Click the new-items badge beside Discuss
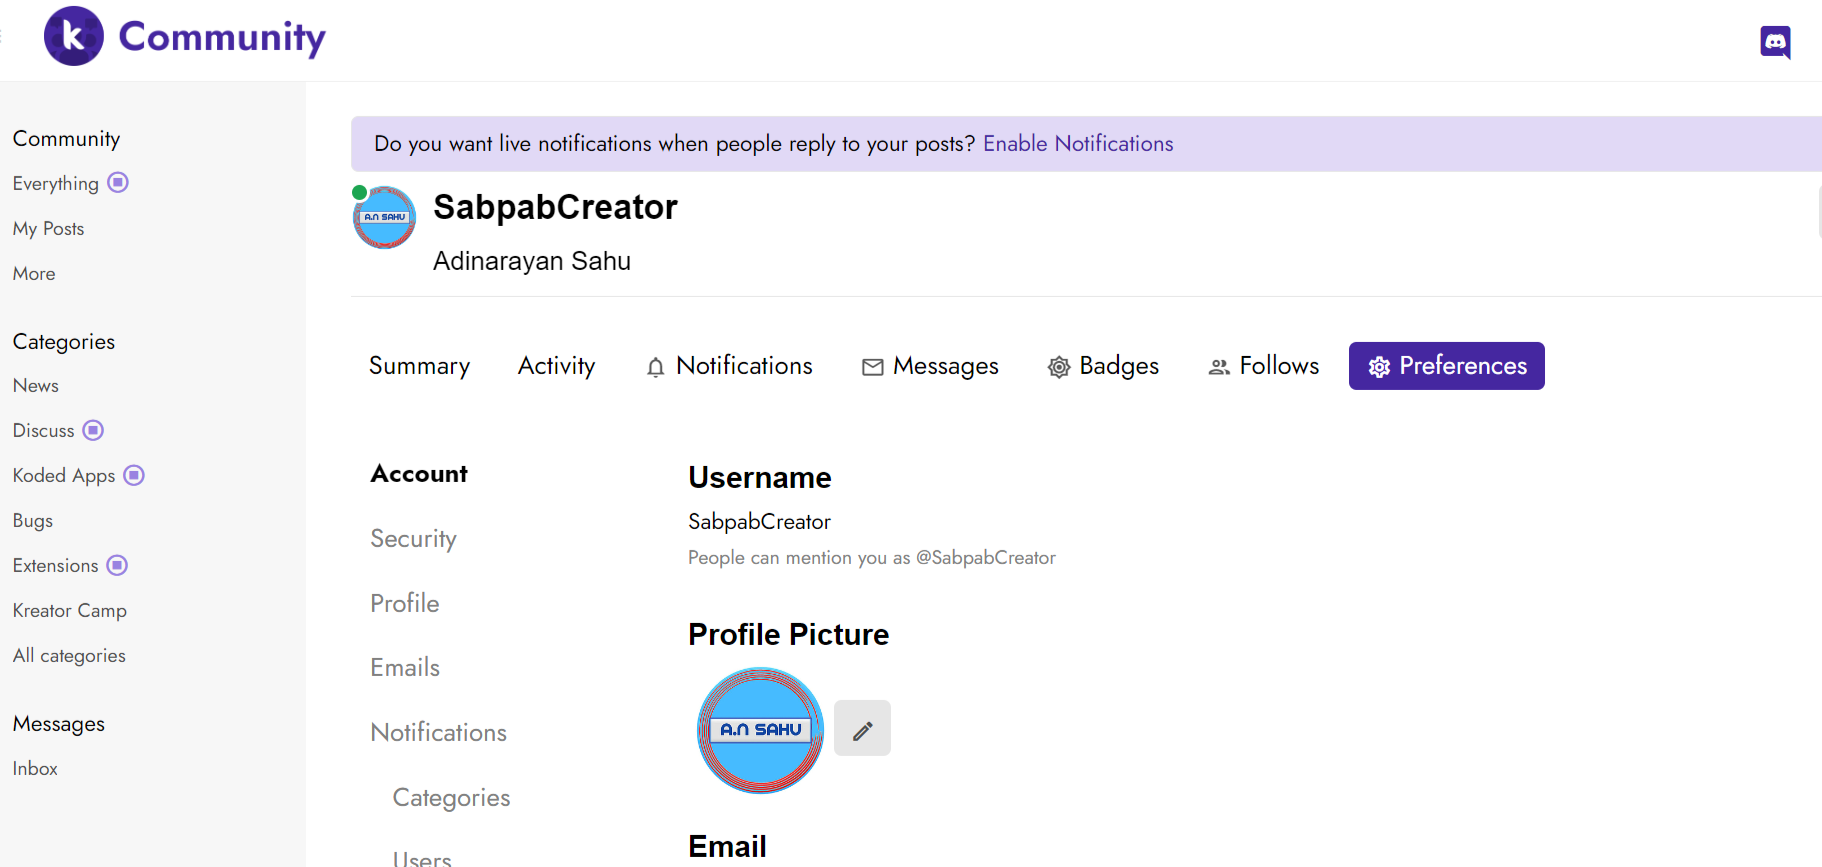The height and width of the screenshot is (867, 1822). (x=93, y=430)
